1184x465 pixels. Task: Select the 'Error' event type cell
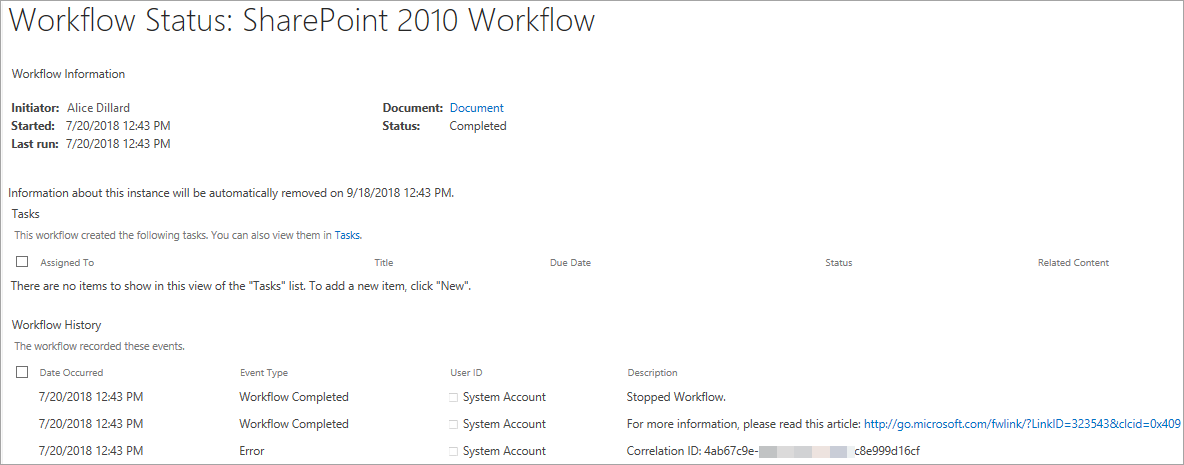[x=252, y=451]
